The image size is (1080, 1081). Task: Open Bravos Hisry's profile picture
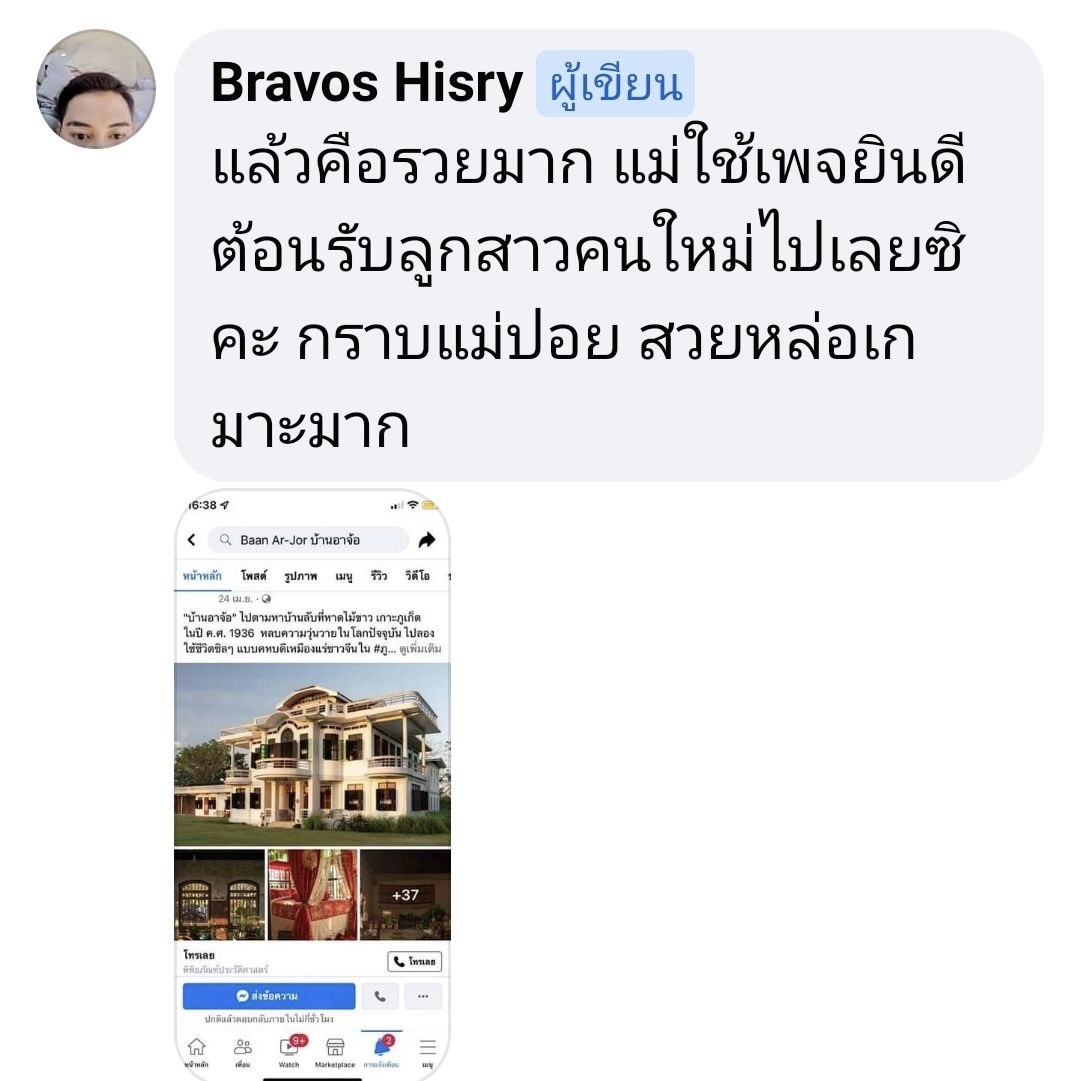click(x=96, y=89)
